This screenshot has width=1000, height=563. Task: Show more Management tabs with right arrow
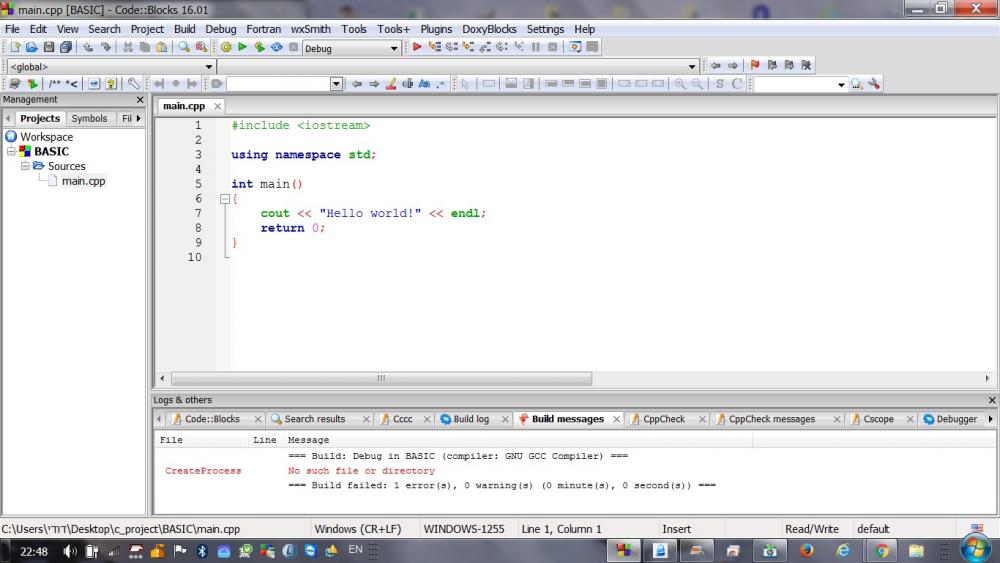[138, 118]
